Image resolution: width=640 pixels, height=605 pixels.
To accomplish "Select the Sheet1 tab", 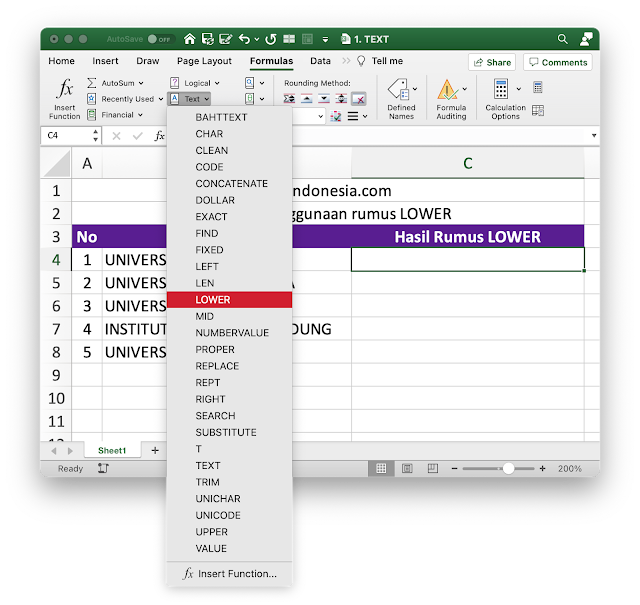I will pyautogui.click(x=112, y=450).
